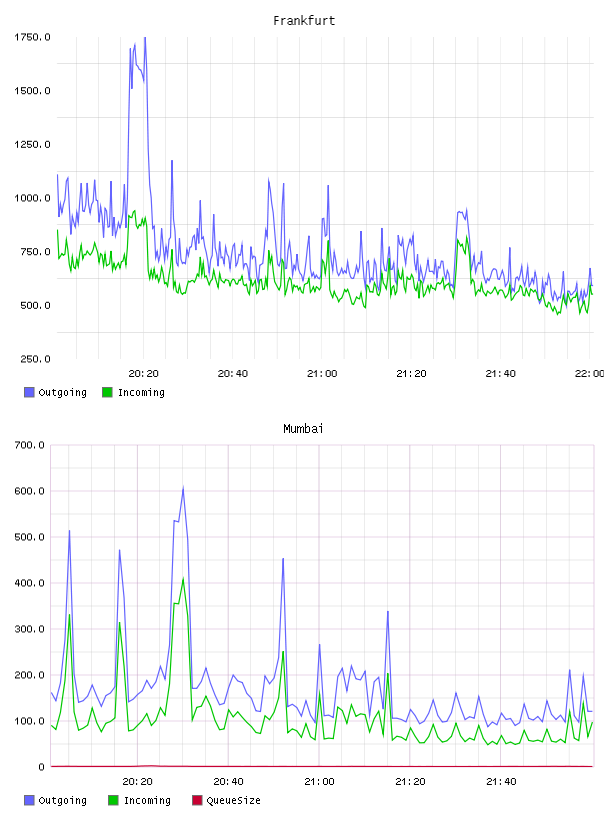
Task: Click the 700.0 y-axis value on Mumbai chart
Action: [30, 445]
